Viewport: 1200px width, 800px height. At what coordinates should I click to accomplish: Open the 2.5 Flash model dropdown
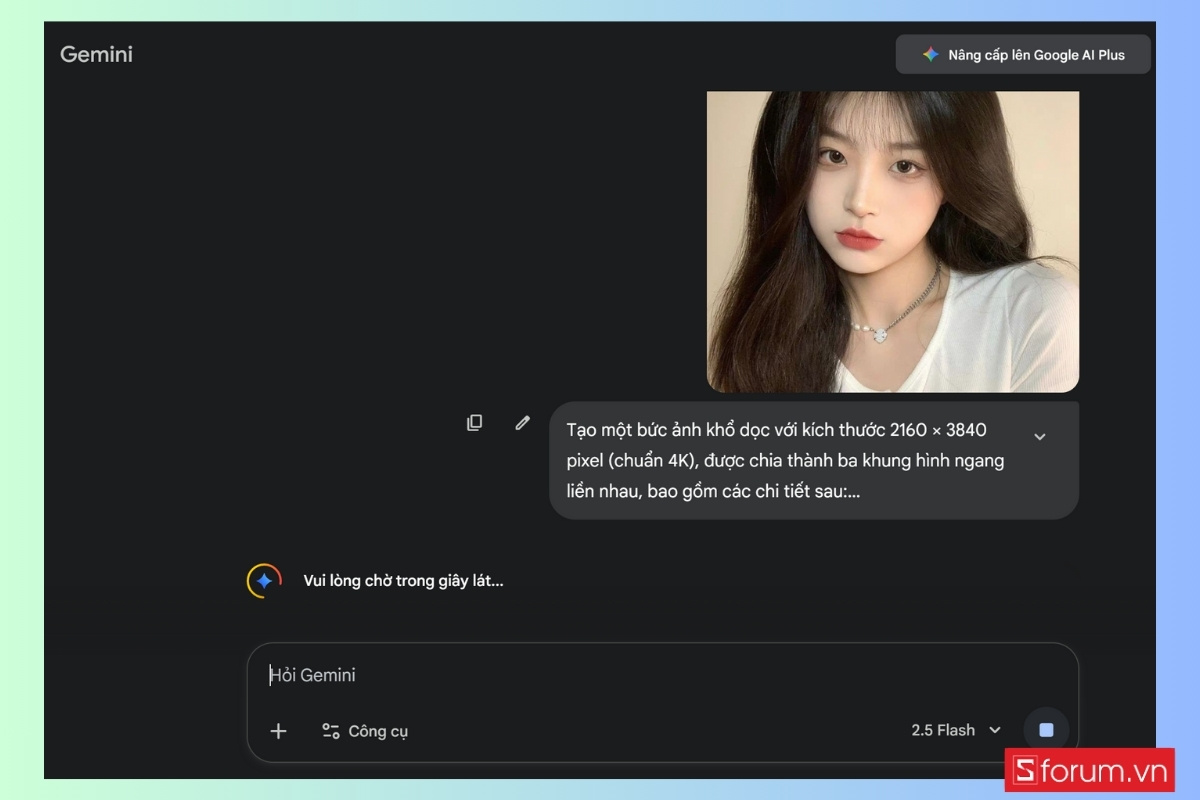pos(956,730)
